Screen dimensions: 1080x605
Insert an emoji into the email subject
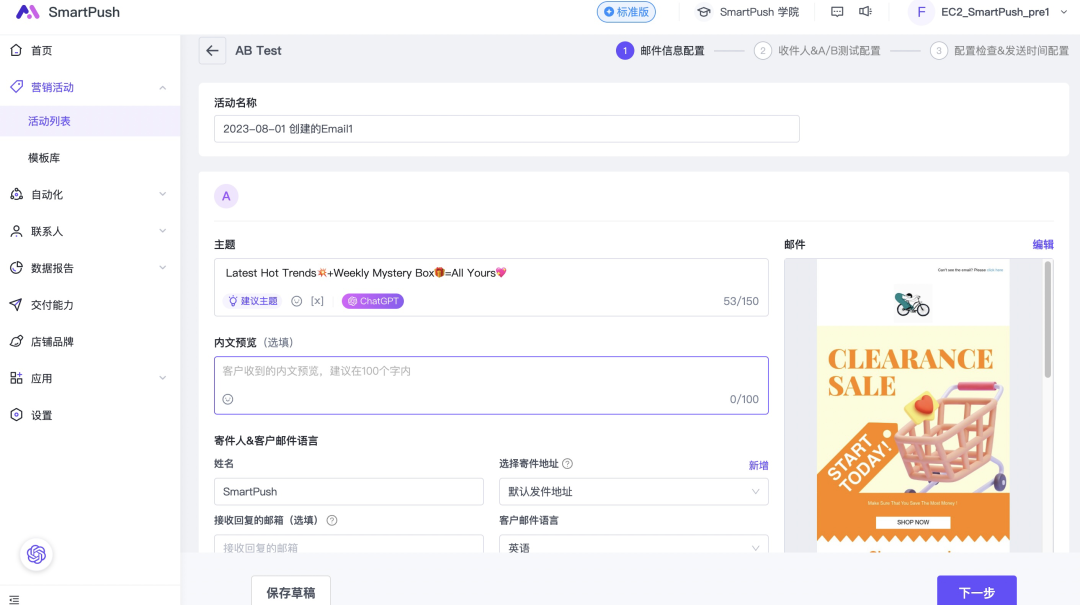tap(296, 300)
